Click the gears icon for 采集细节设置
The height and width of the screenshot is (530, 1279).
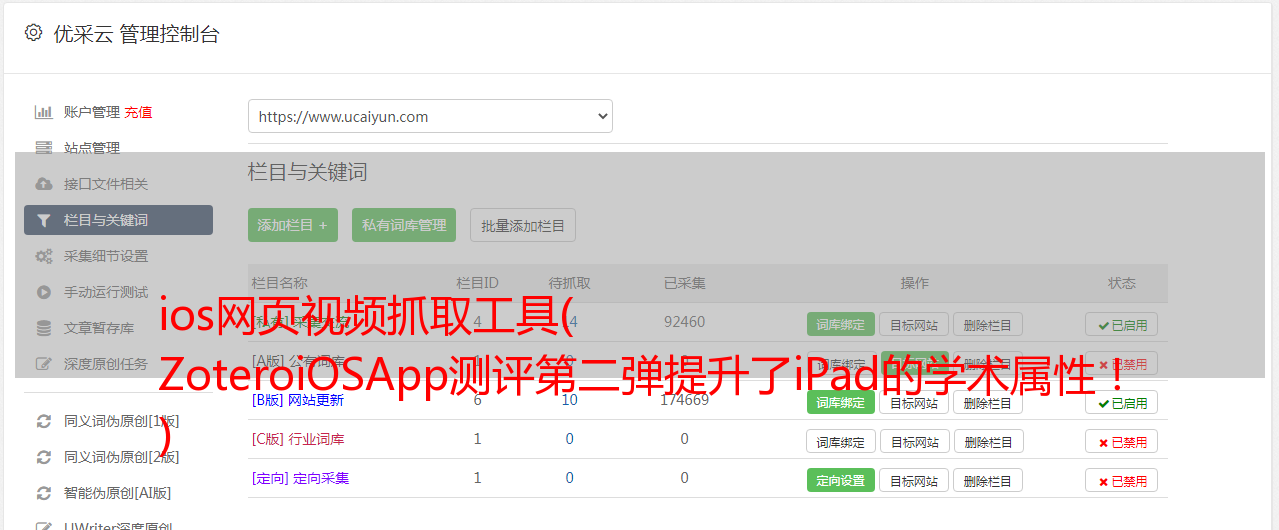click(43, 256)
